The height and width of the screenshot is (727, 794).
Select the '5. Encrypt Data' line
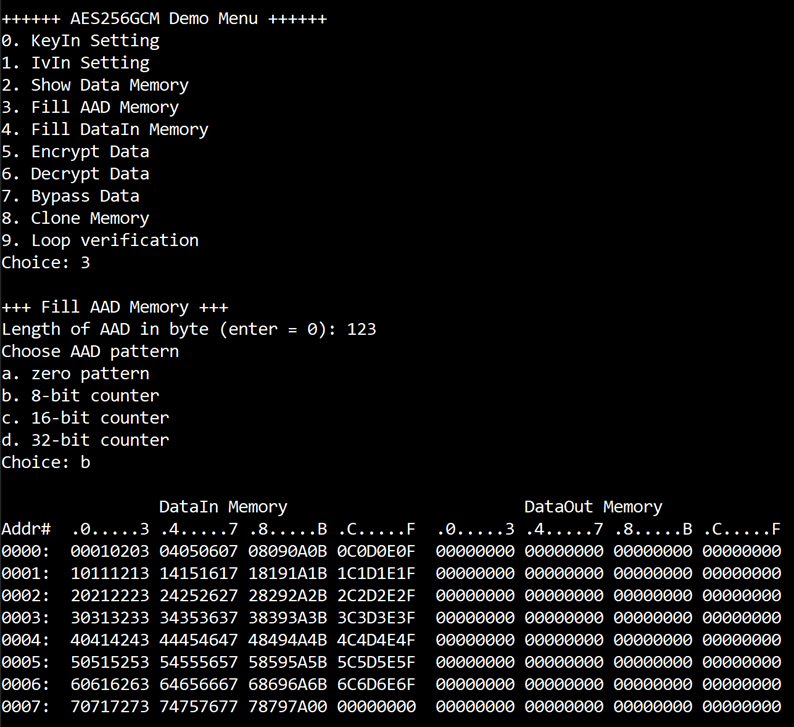tap(75, 152)
